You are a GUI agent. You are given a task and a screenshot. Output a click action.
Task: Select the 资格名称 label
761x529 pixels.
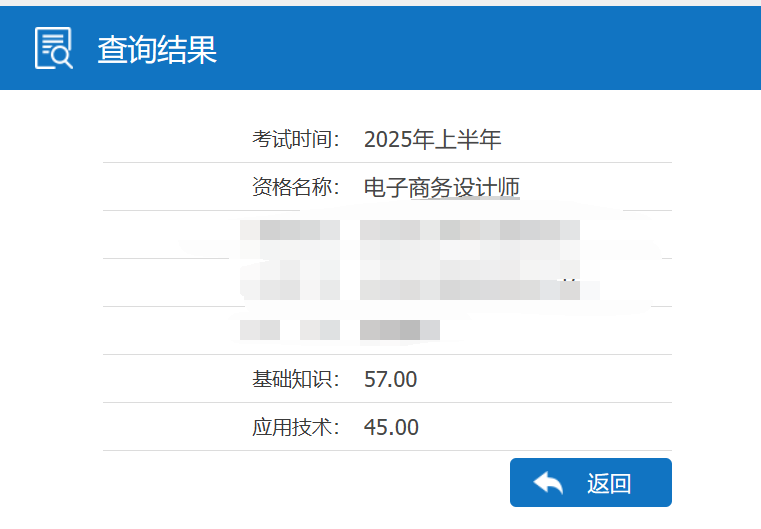pyautogui.click(x=296, y=187)
